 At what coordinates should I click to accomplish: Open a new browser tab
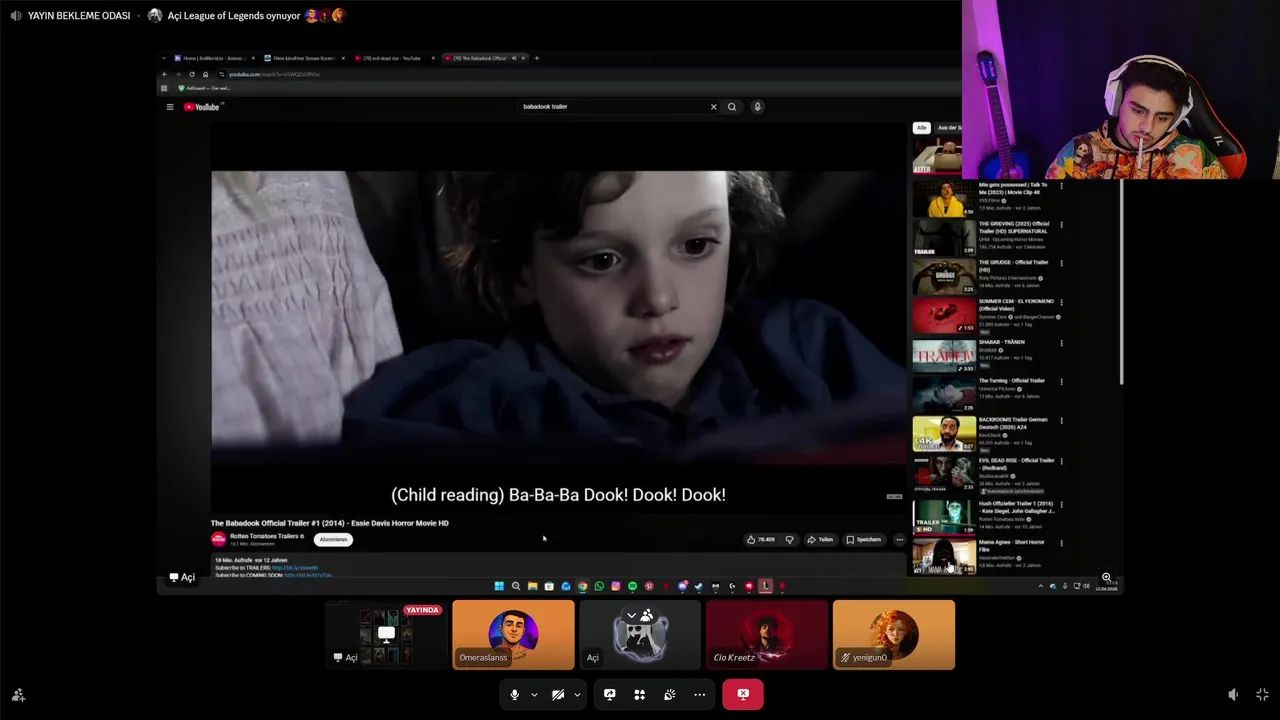[537, 58]
